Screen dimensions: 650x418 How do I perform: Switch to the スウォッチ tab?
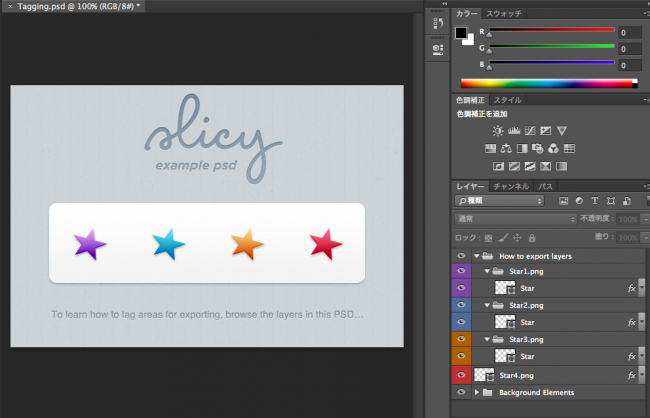[x=504, y=14]
